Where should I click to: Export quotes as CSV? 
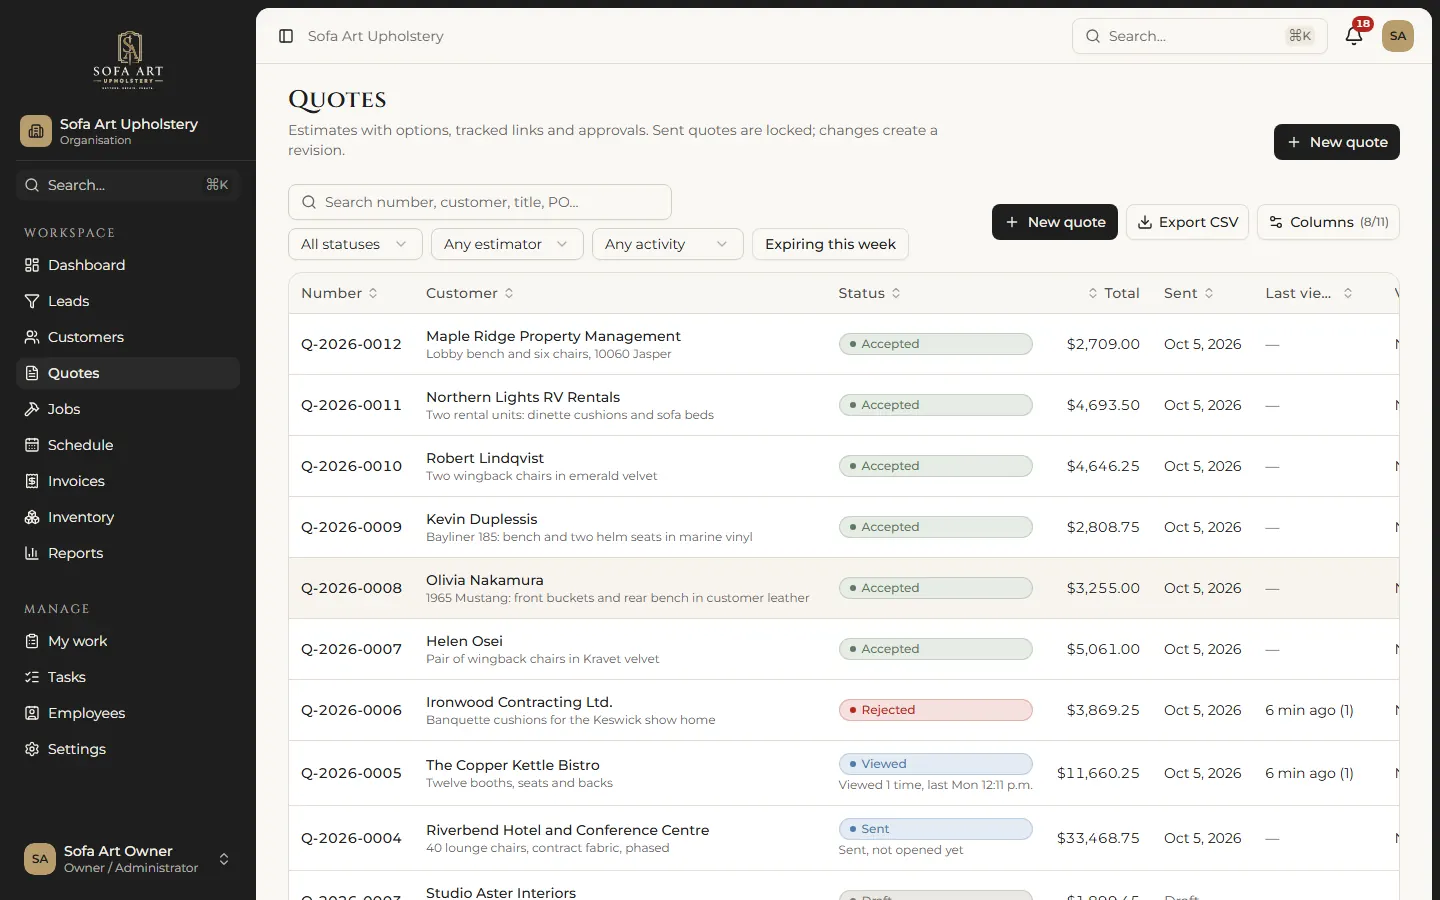(x=1188, y=222)
